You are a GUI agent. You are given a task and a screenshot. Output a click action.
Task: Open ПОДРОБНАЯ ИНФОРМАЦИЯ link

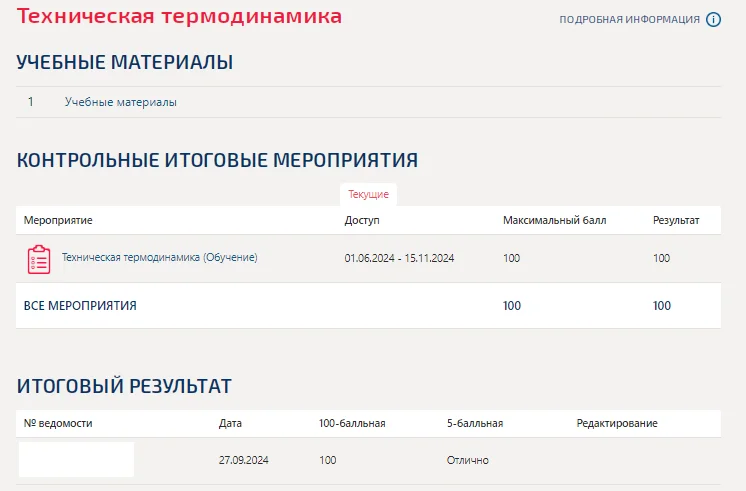629,20
